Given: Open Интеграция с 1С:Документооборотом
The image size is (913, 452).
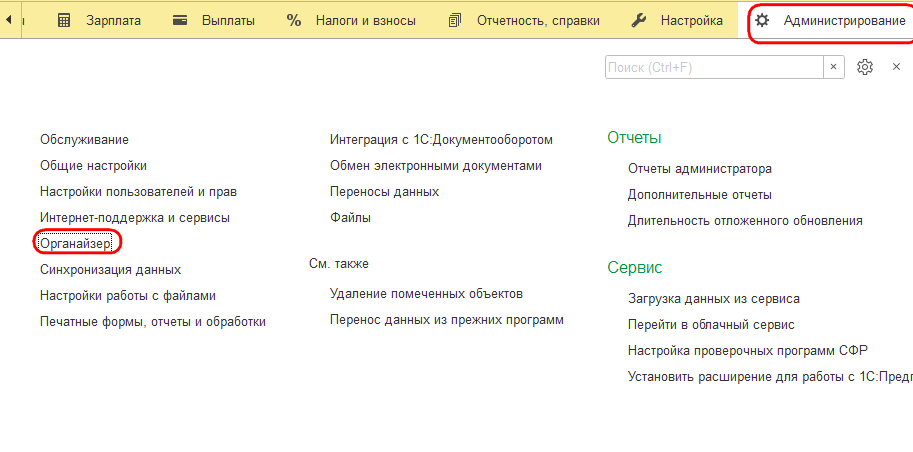Looking at the screenshot, I should (x=441, y=140).
